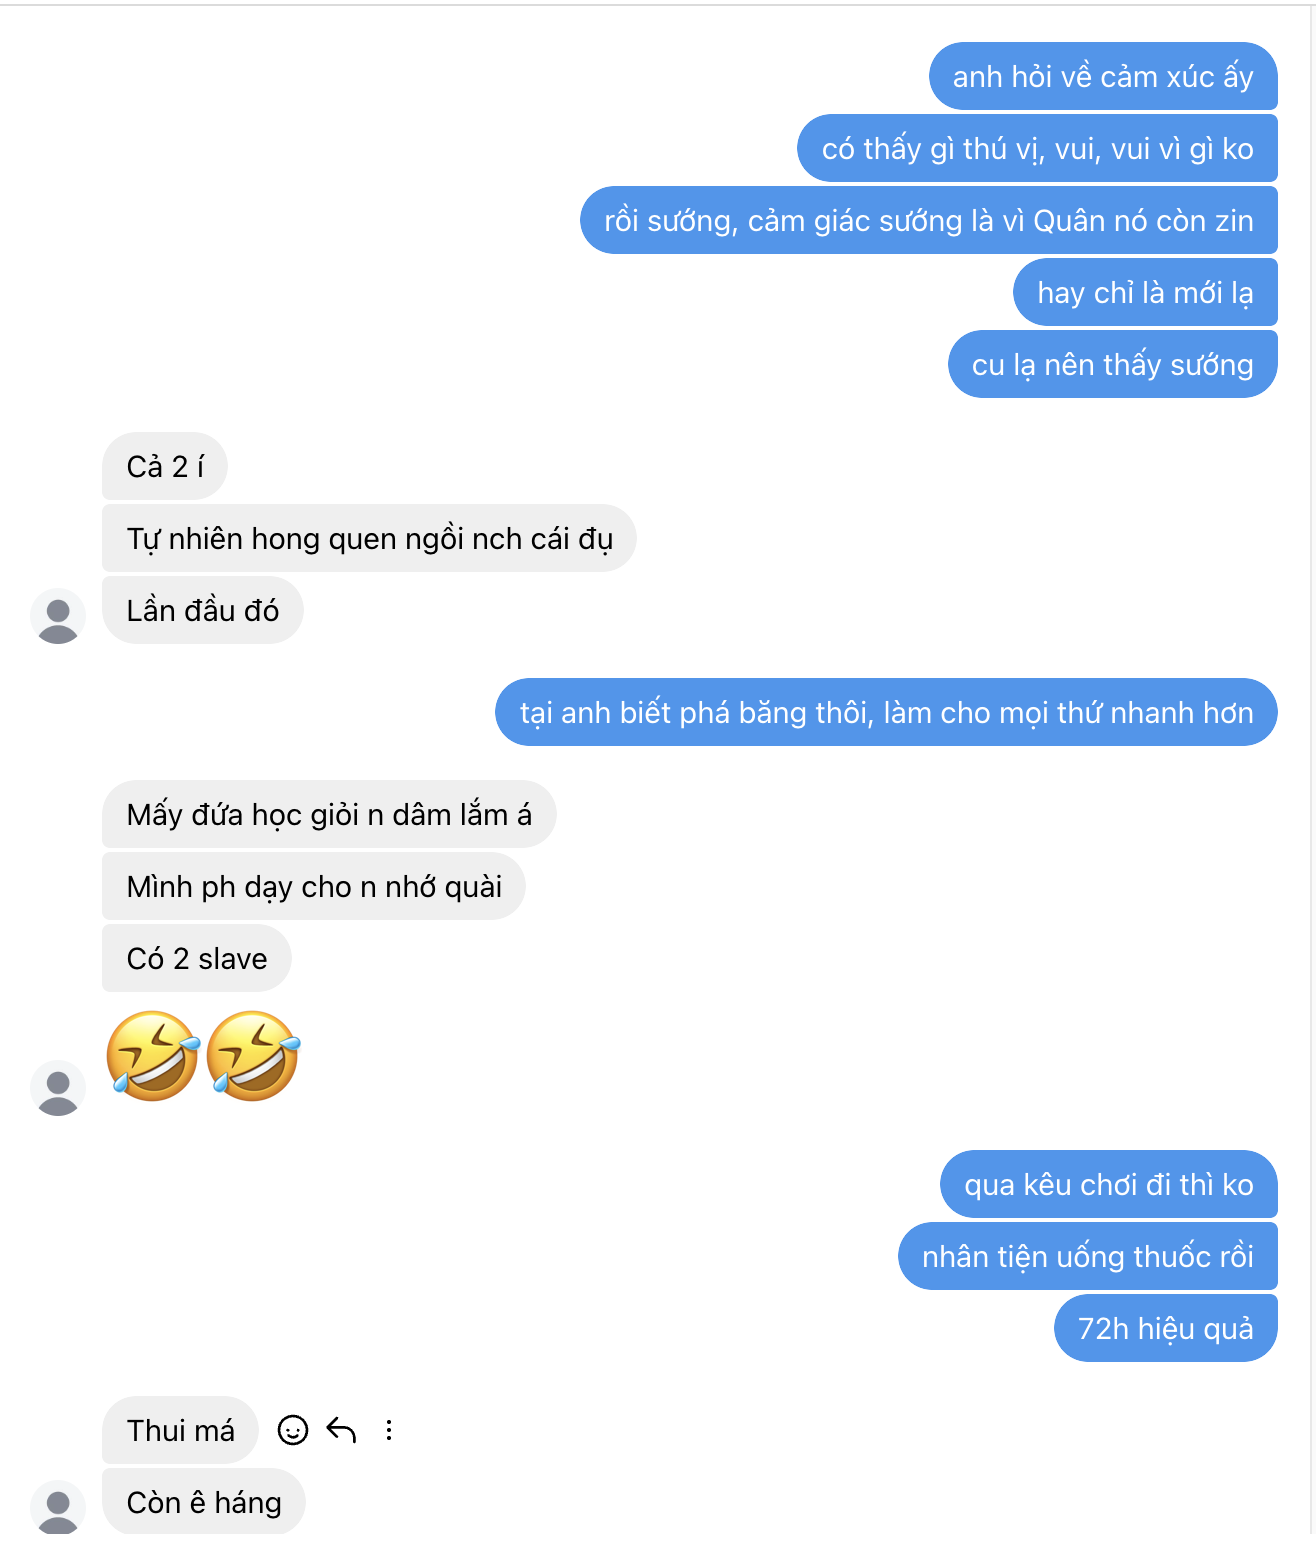Open emoji reaction picker for message
This screenshot has width=1316, height=1566.
tap(292, 1430)
